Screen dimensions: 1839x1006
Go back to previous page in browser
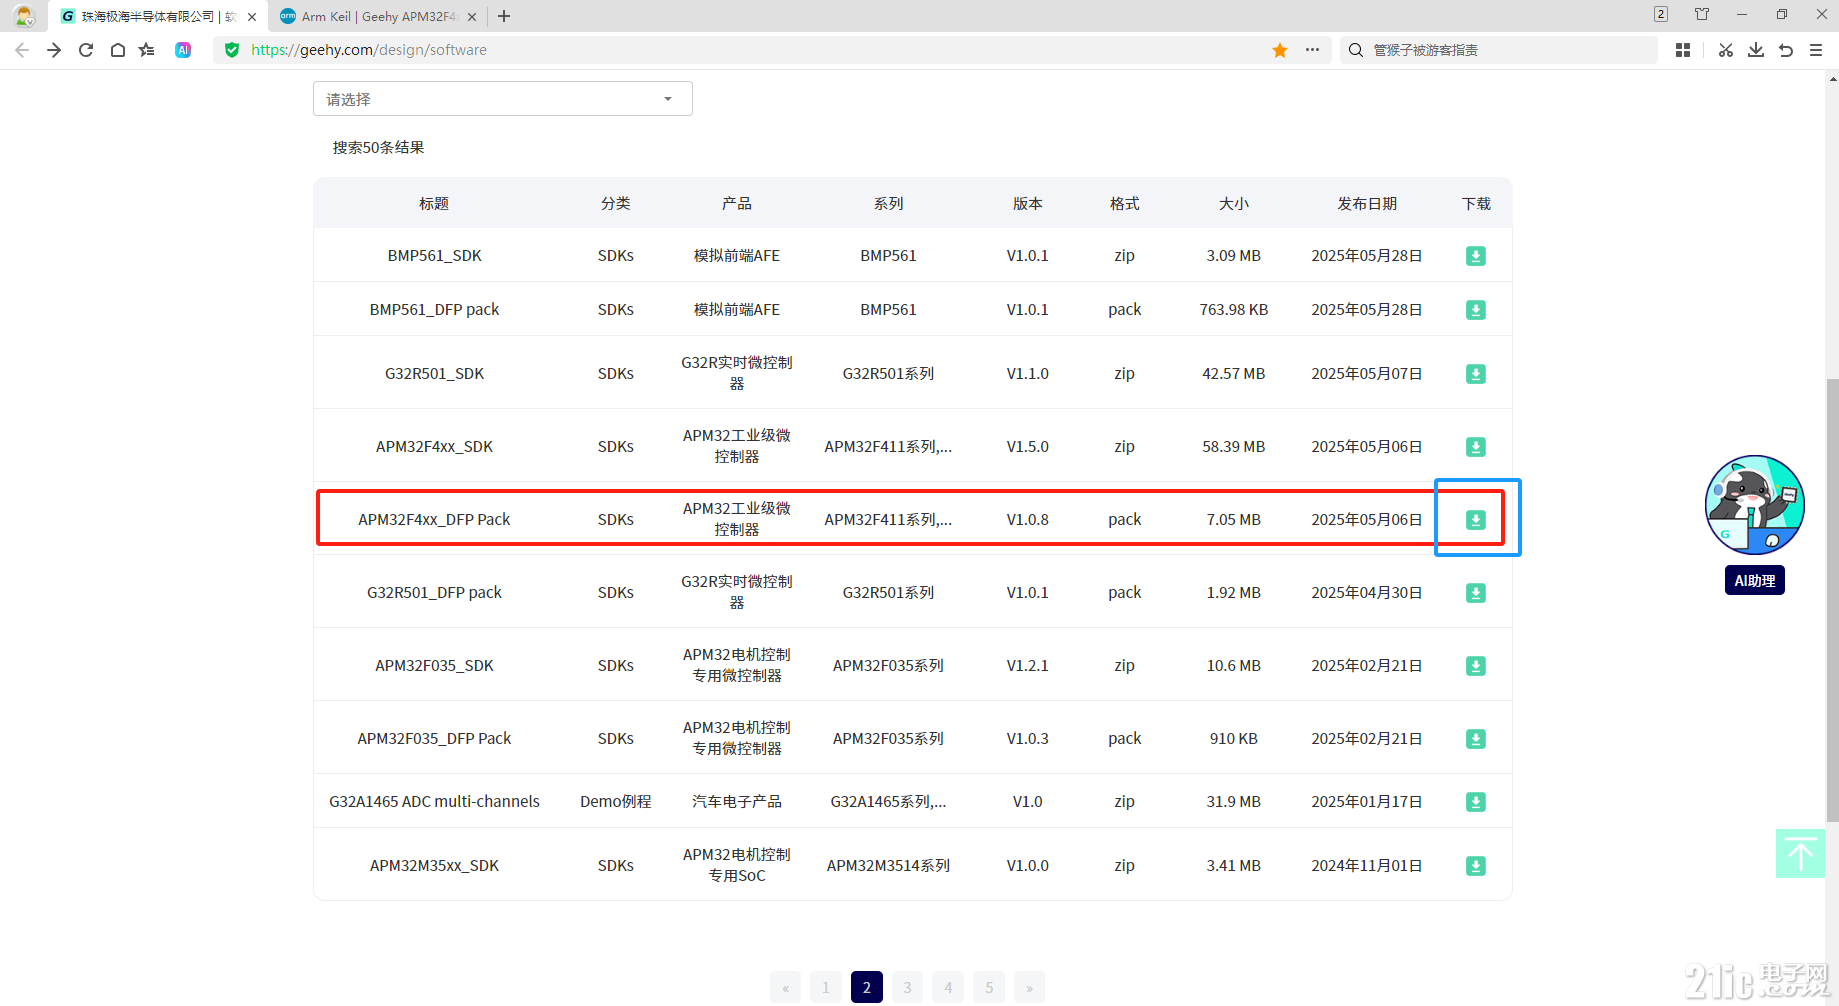(22, 50)
